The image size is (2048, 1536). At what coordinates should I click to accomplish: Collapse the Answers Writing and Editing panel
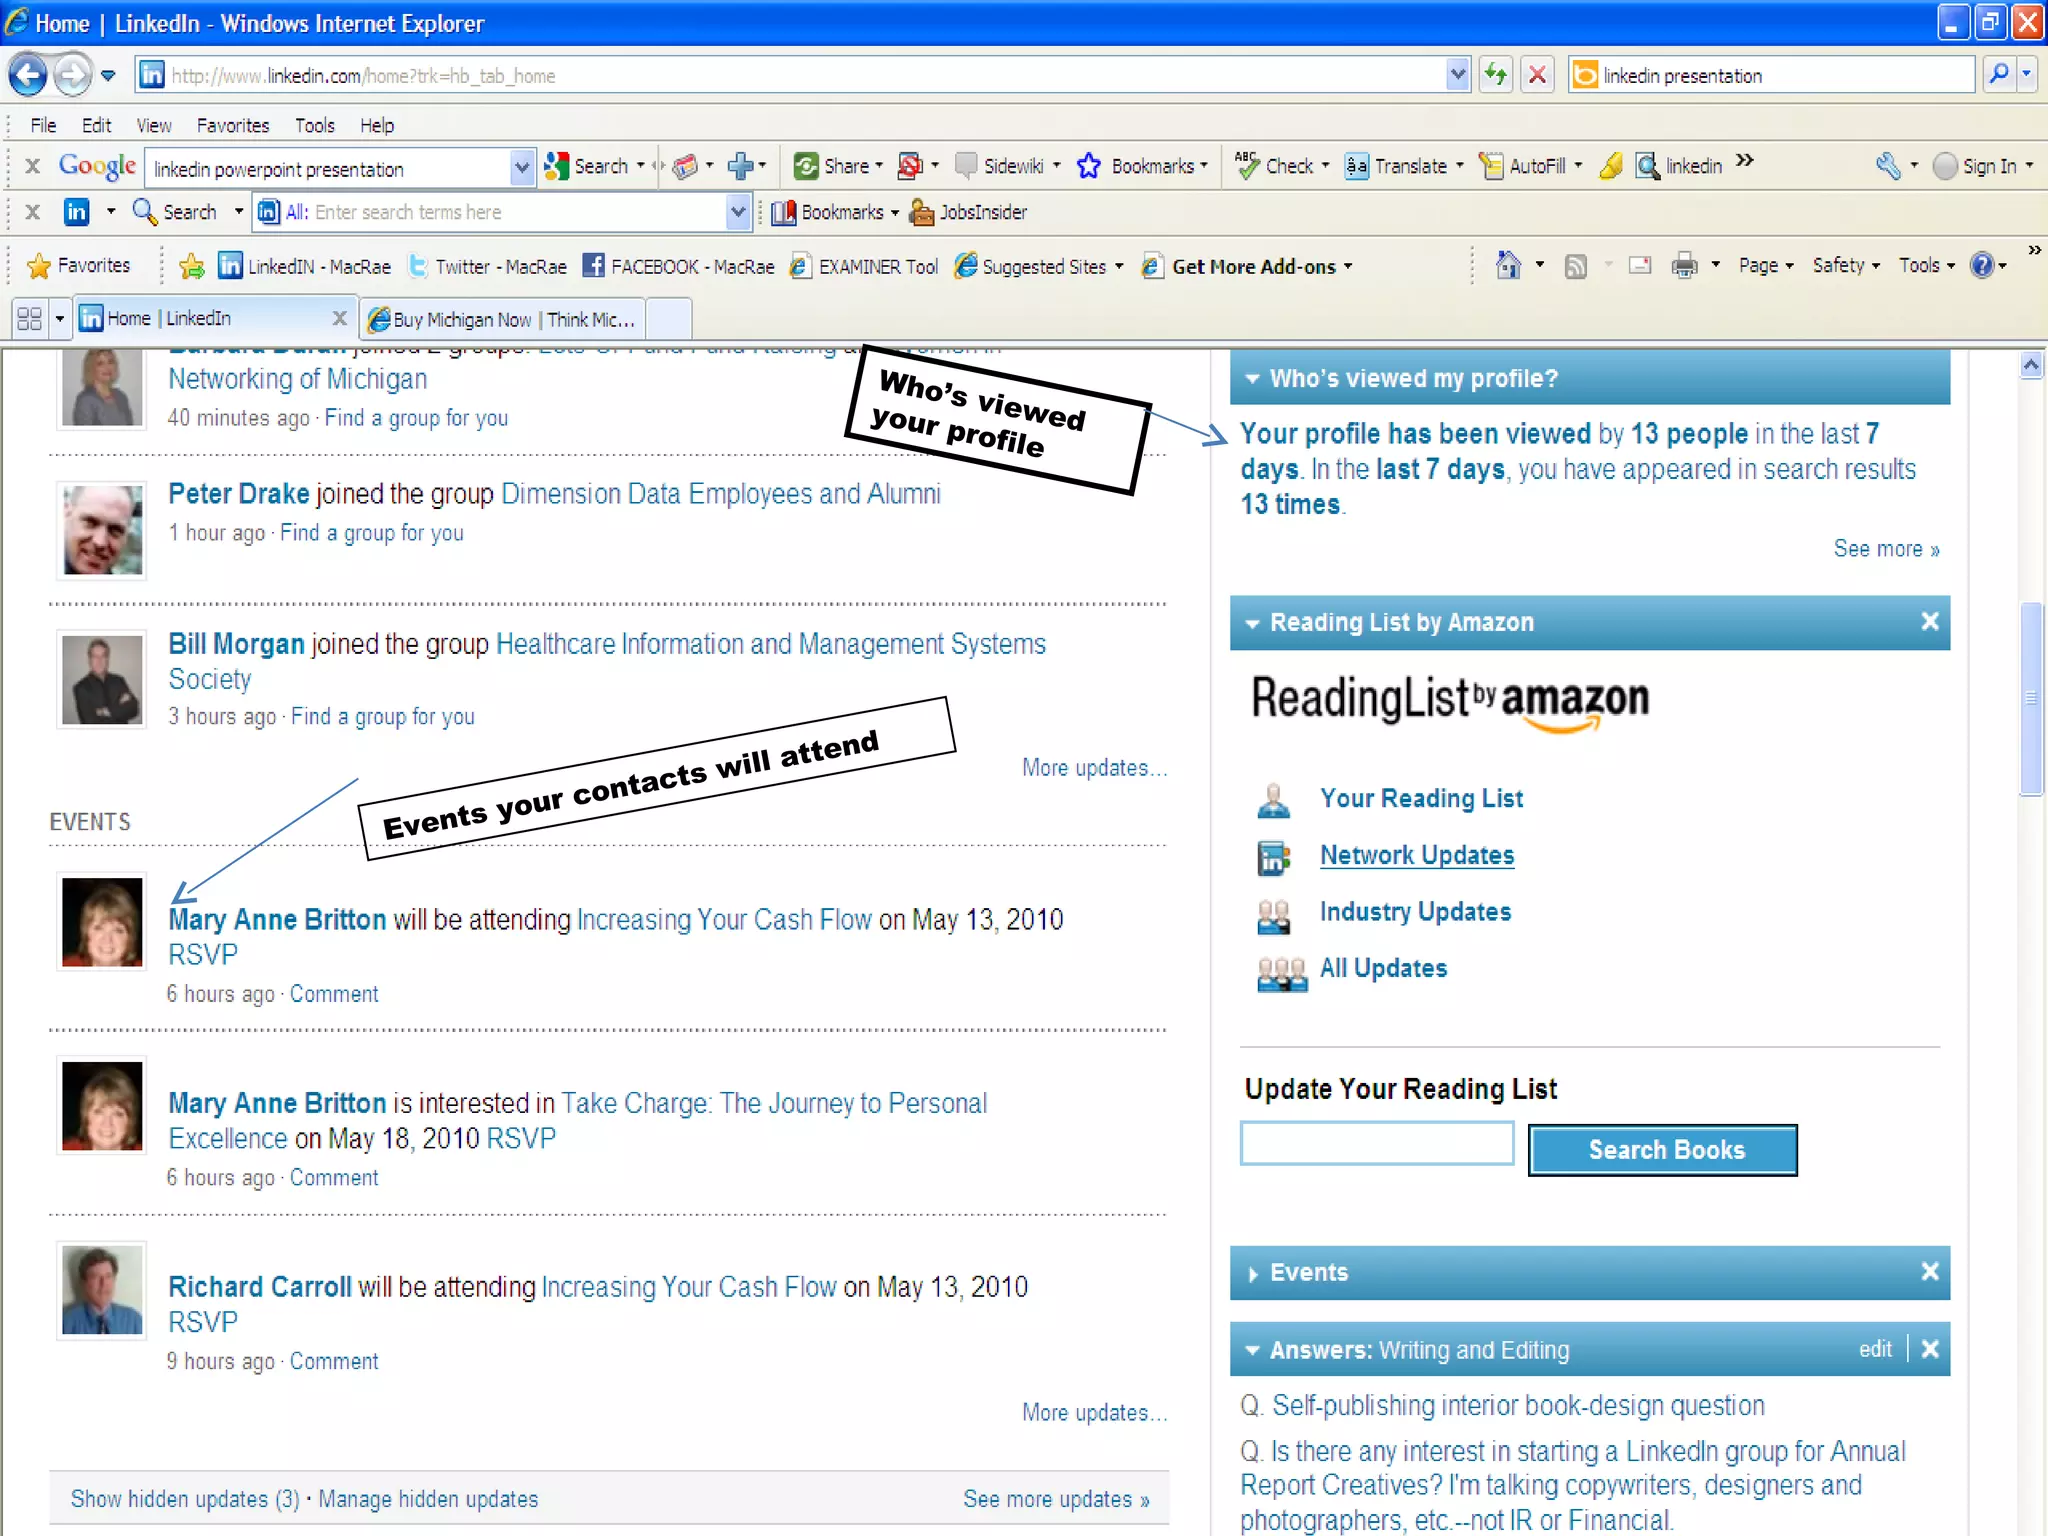(1251, 1350)
